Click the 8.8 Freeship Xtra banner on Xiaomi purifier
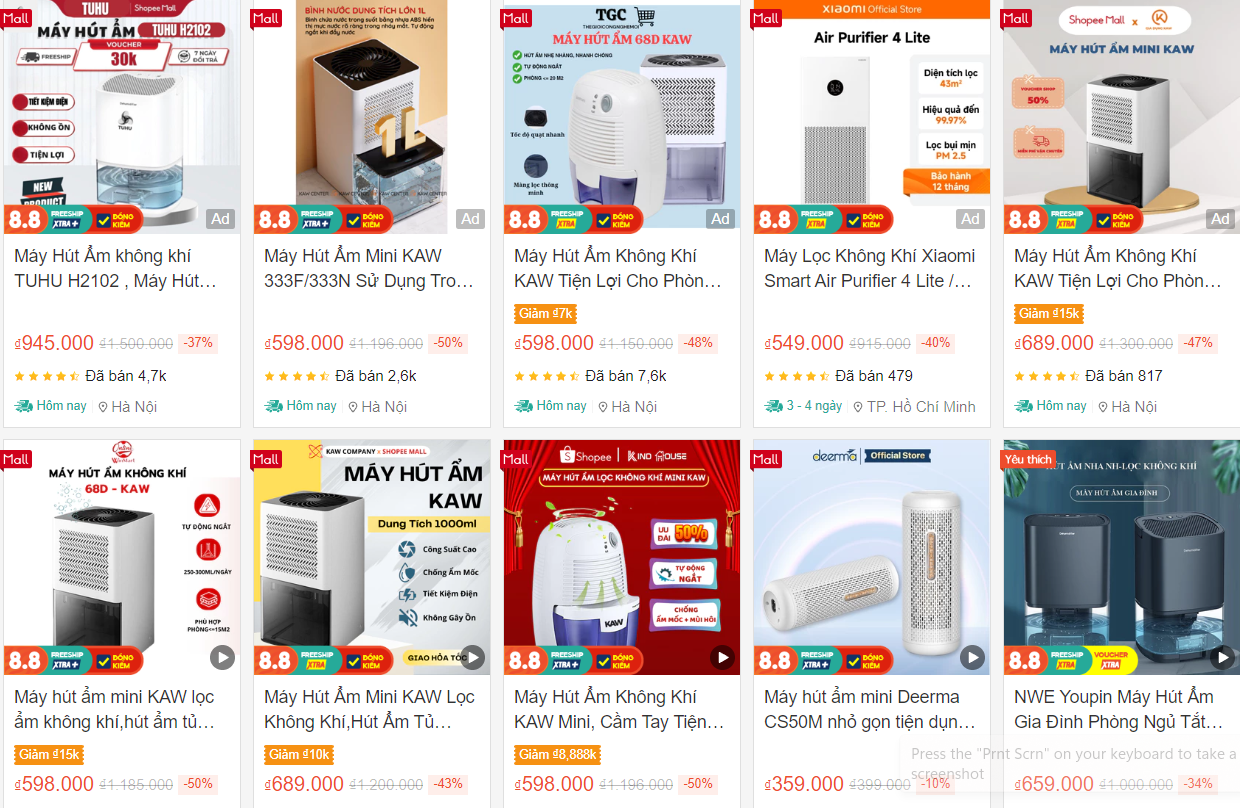Screen dimensions: 1240x808 click(823, 219)
